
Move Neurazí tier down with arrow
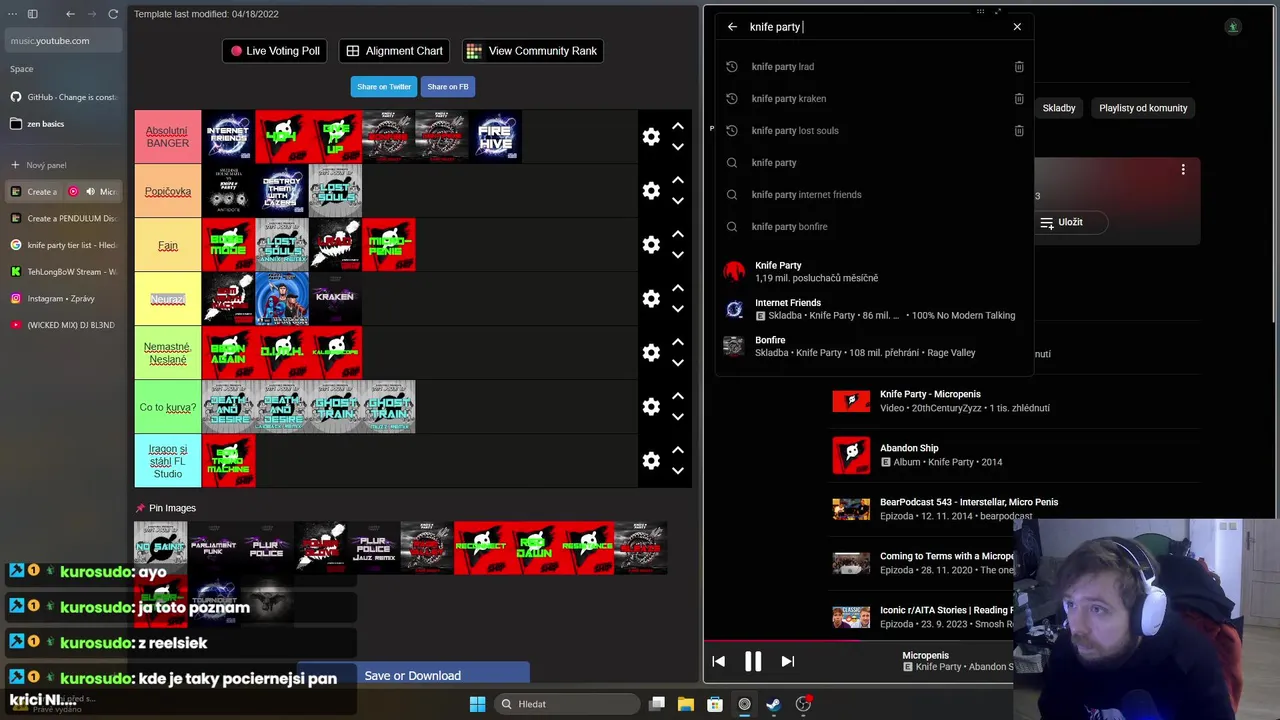pos(678,309)
